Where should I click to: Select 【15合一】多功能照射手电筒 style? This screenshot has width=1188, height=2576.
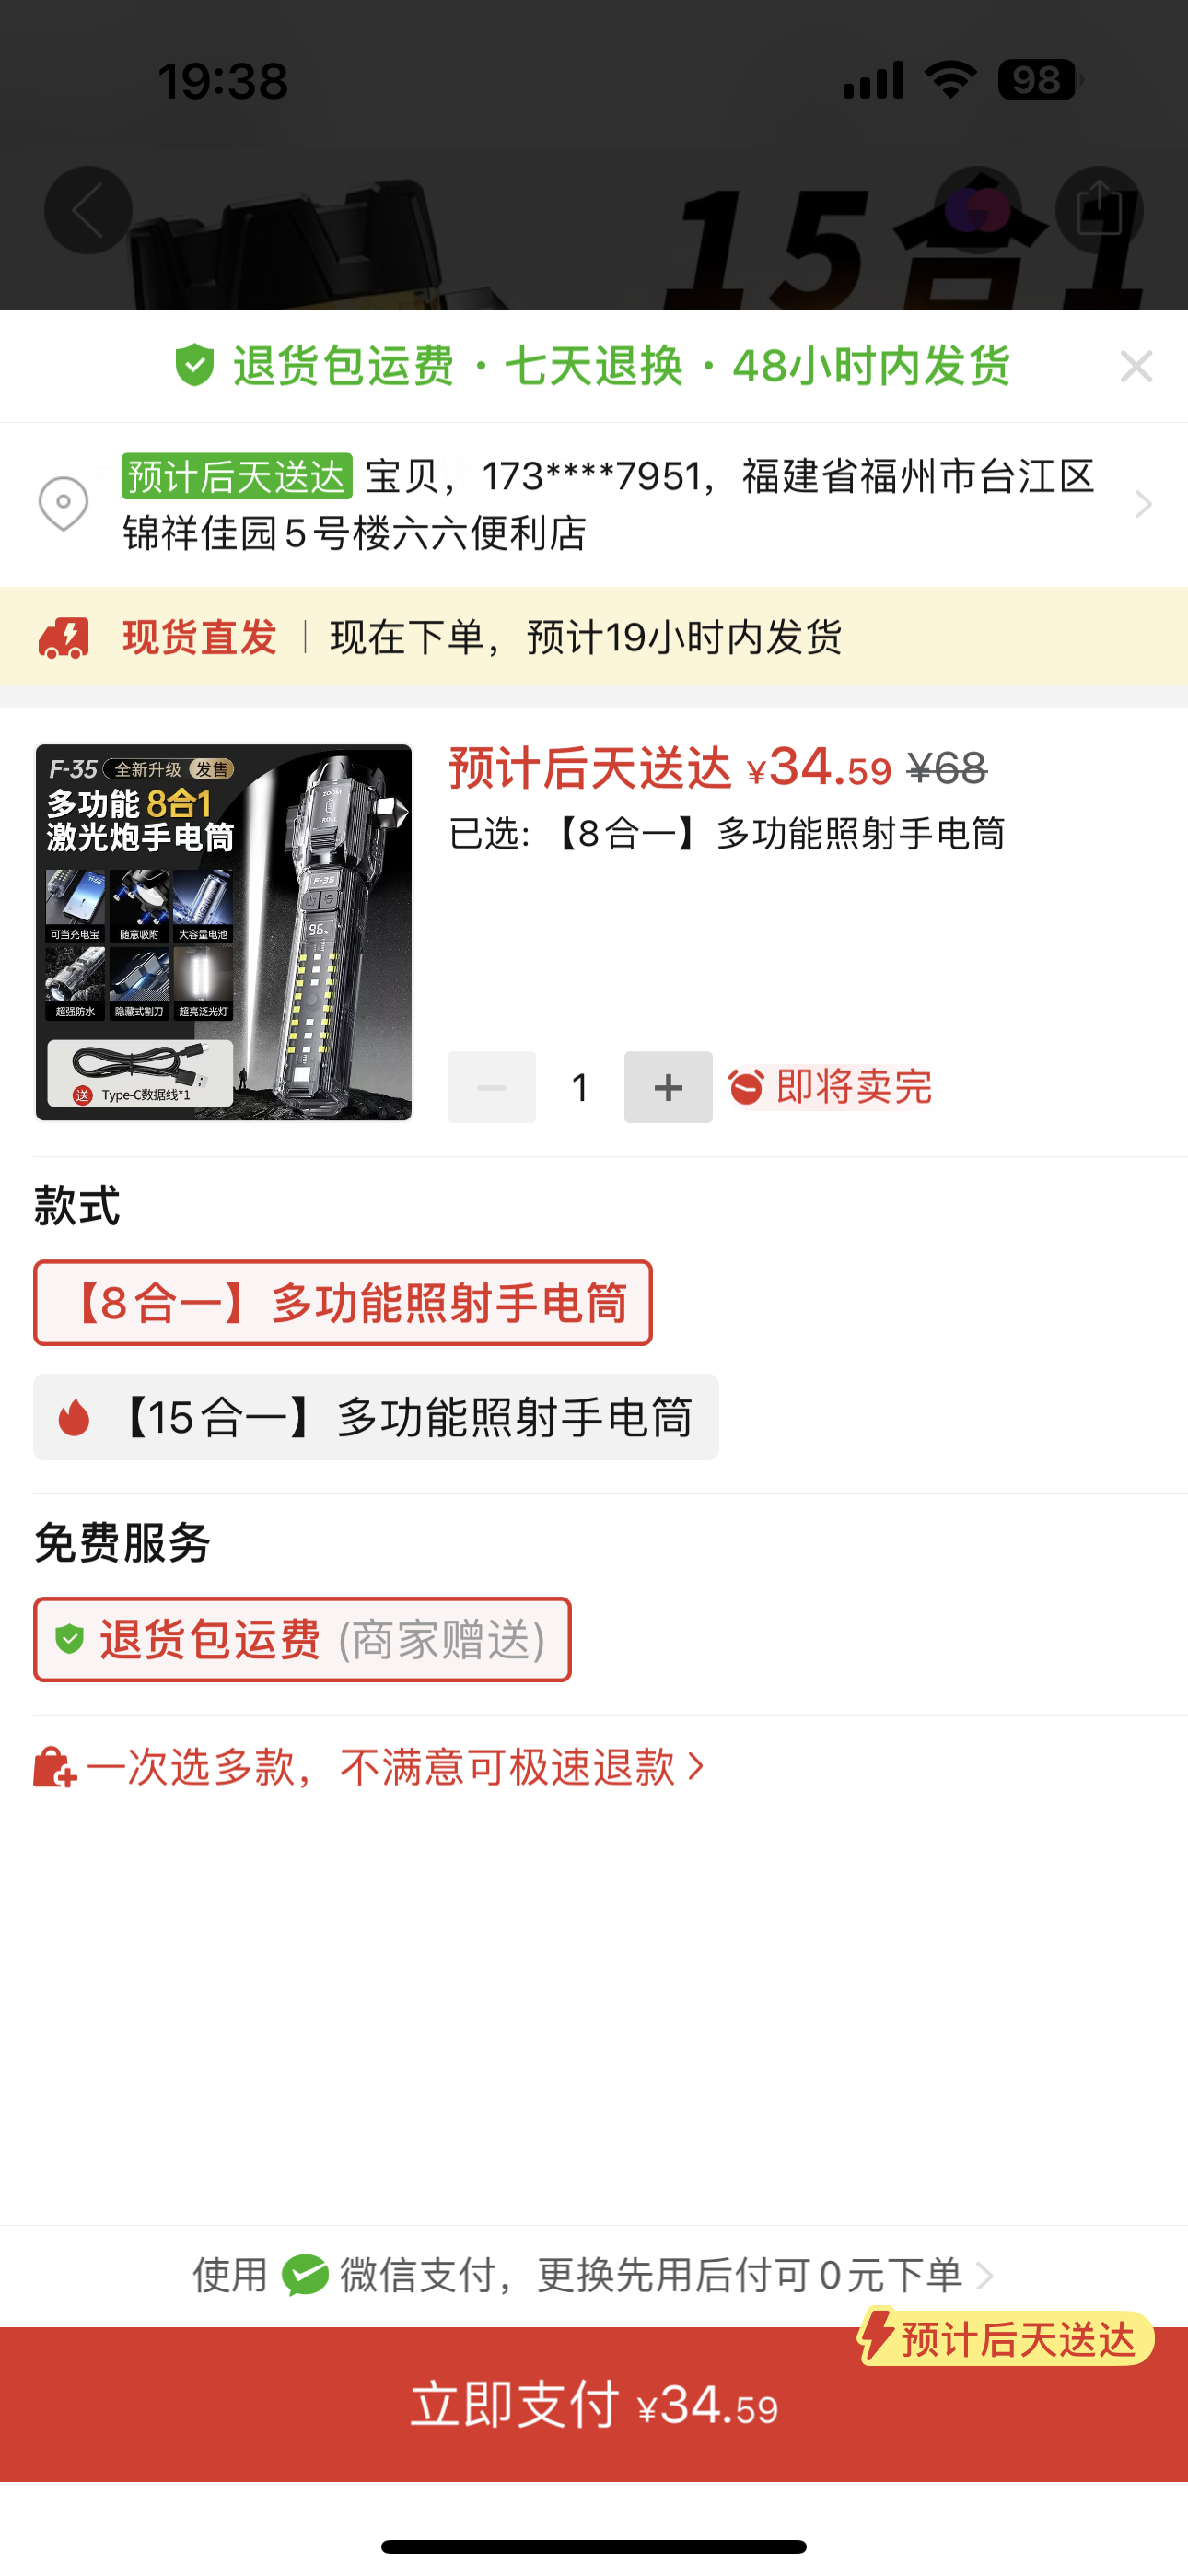click(x=376, y=1417)
